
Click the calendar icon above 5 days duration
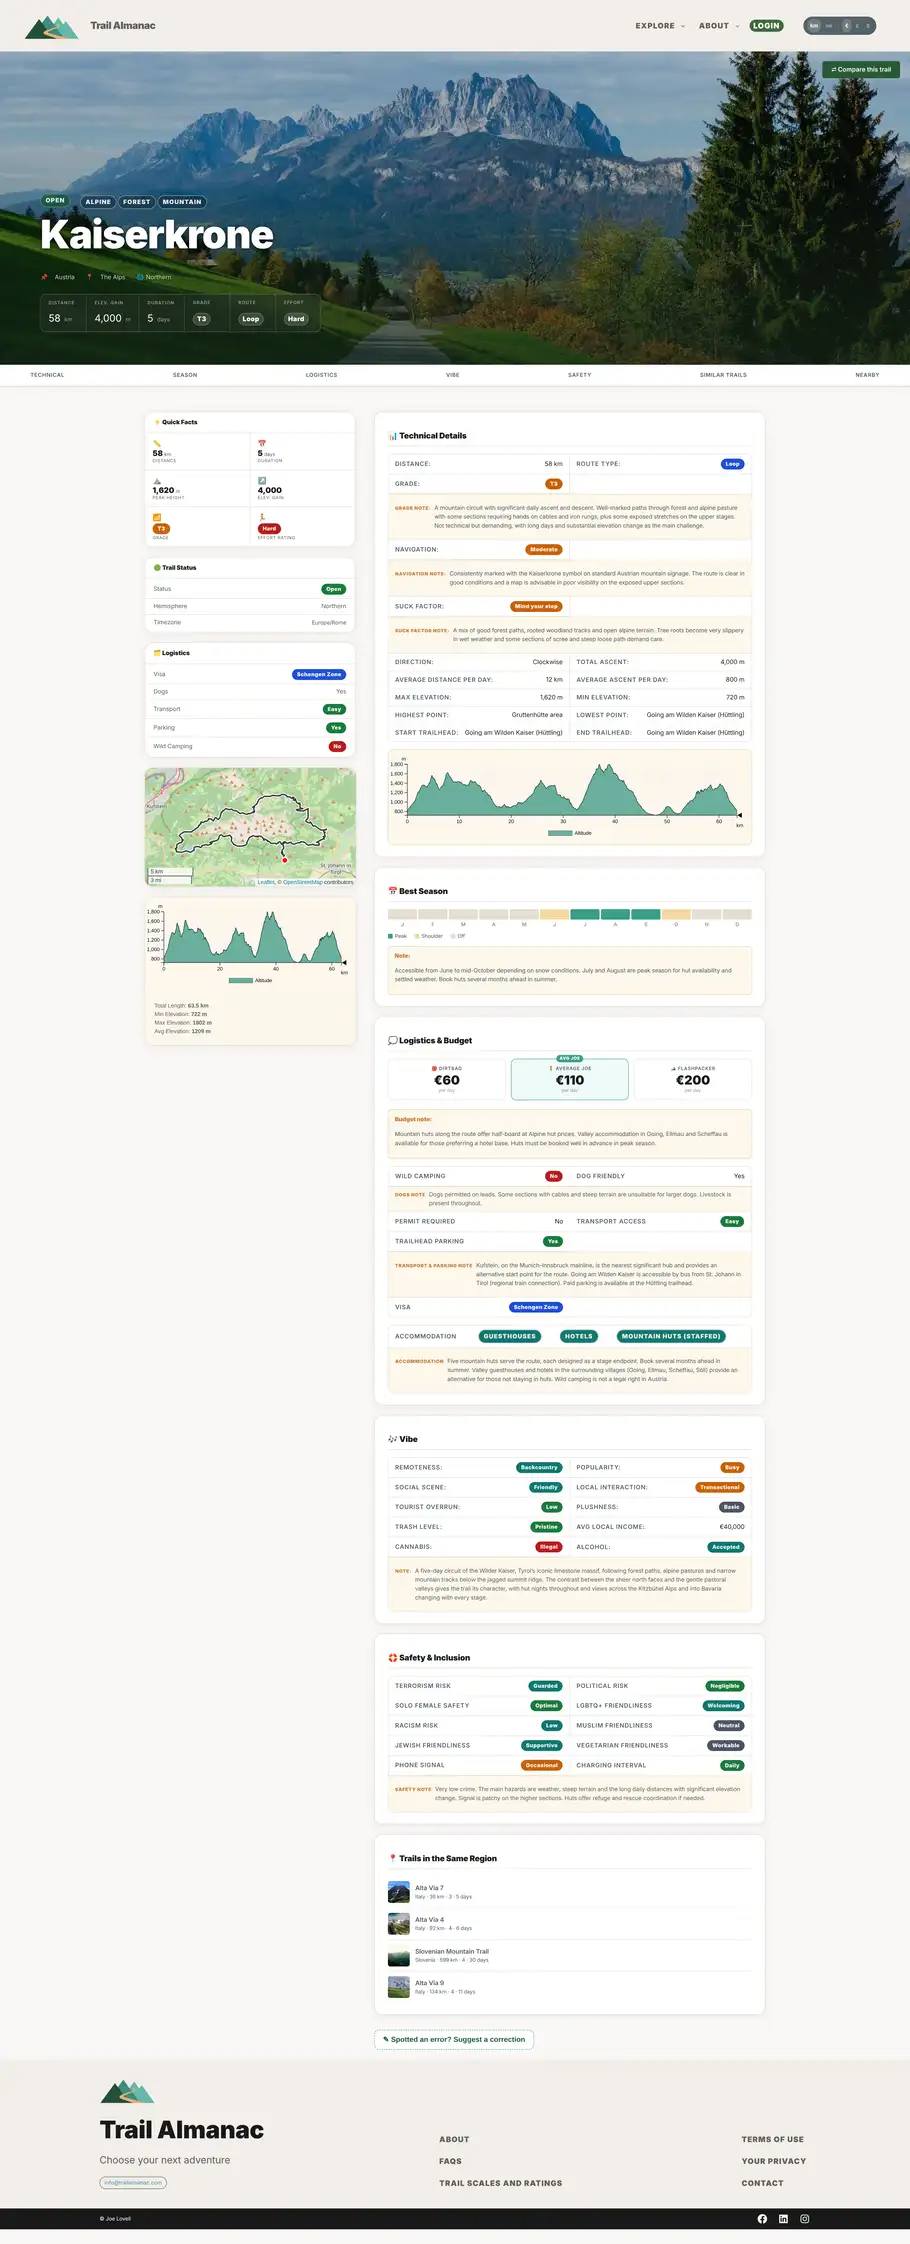coord(262,443)
